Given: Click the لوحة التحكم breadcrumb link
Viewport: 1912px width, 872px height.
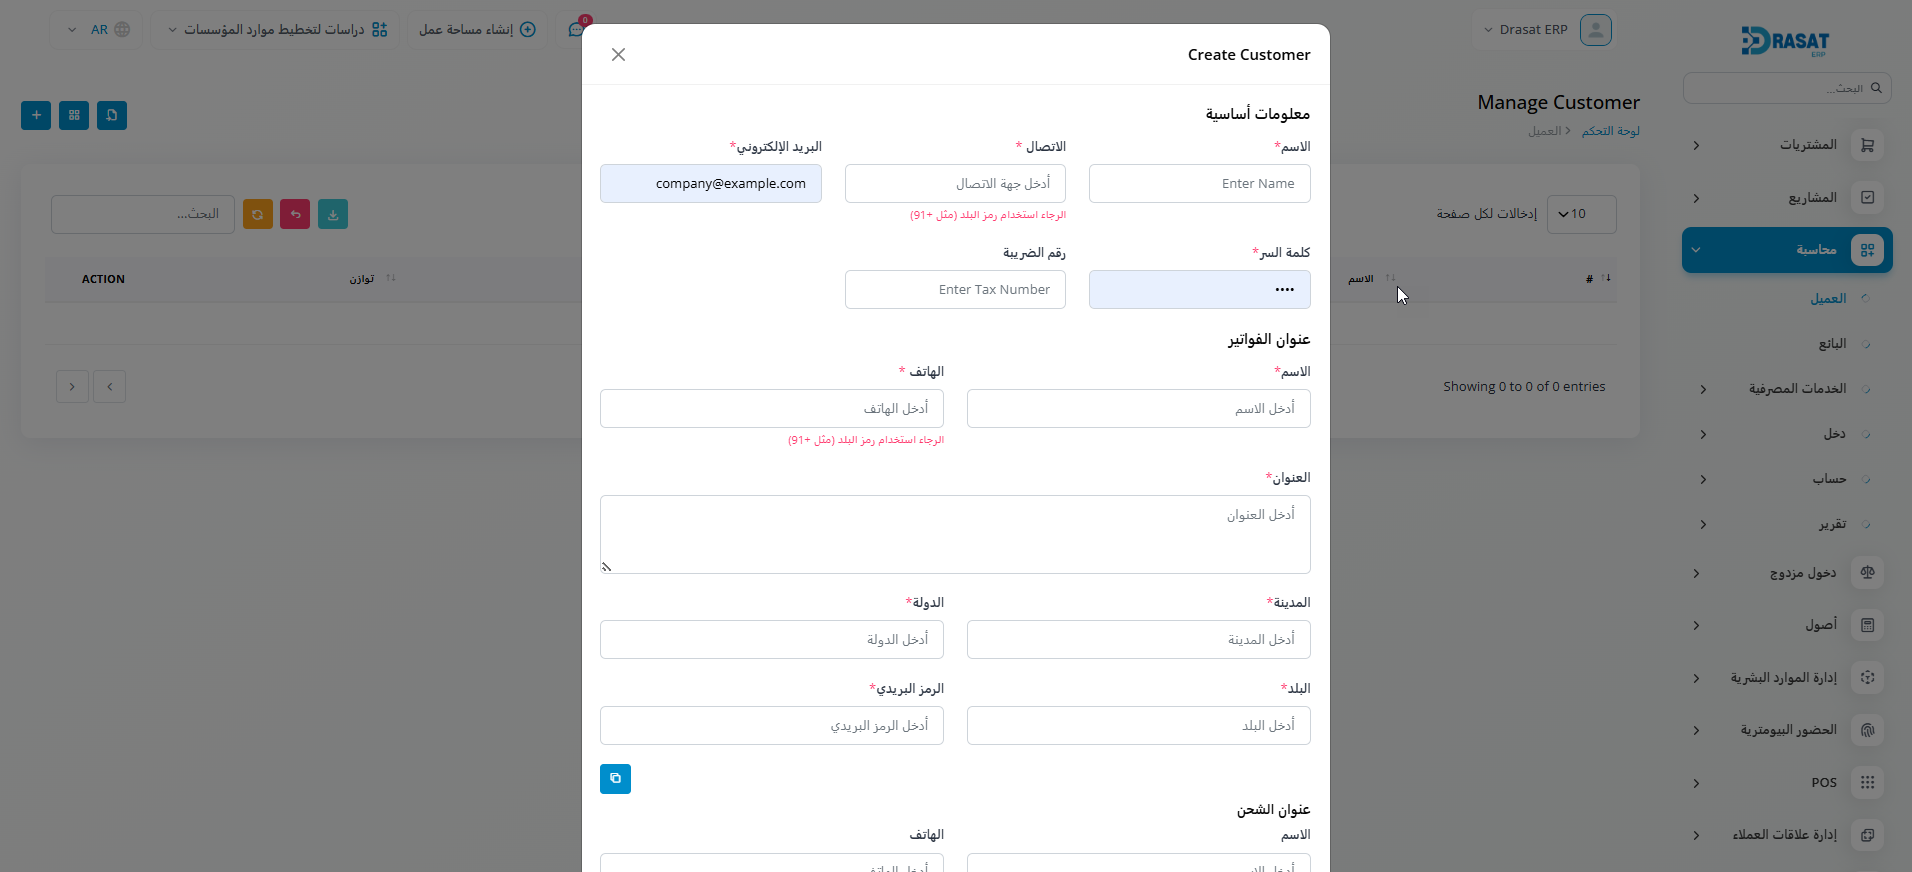Looking at the screenshot, I should [x=1610, y=131].
